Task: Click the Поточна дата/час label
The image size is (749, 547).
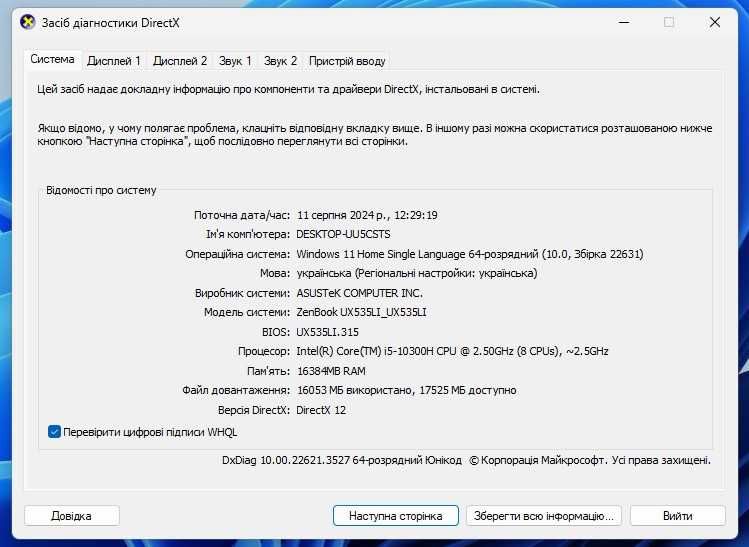Action: point(242,215)
